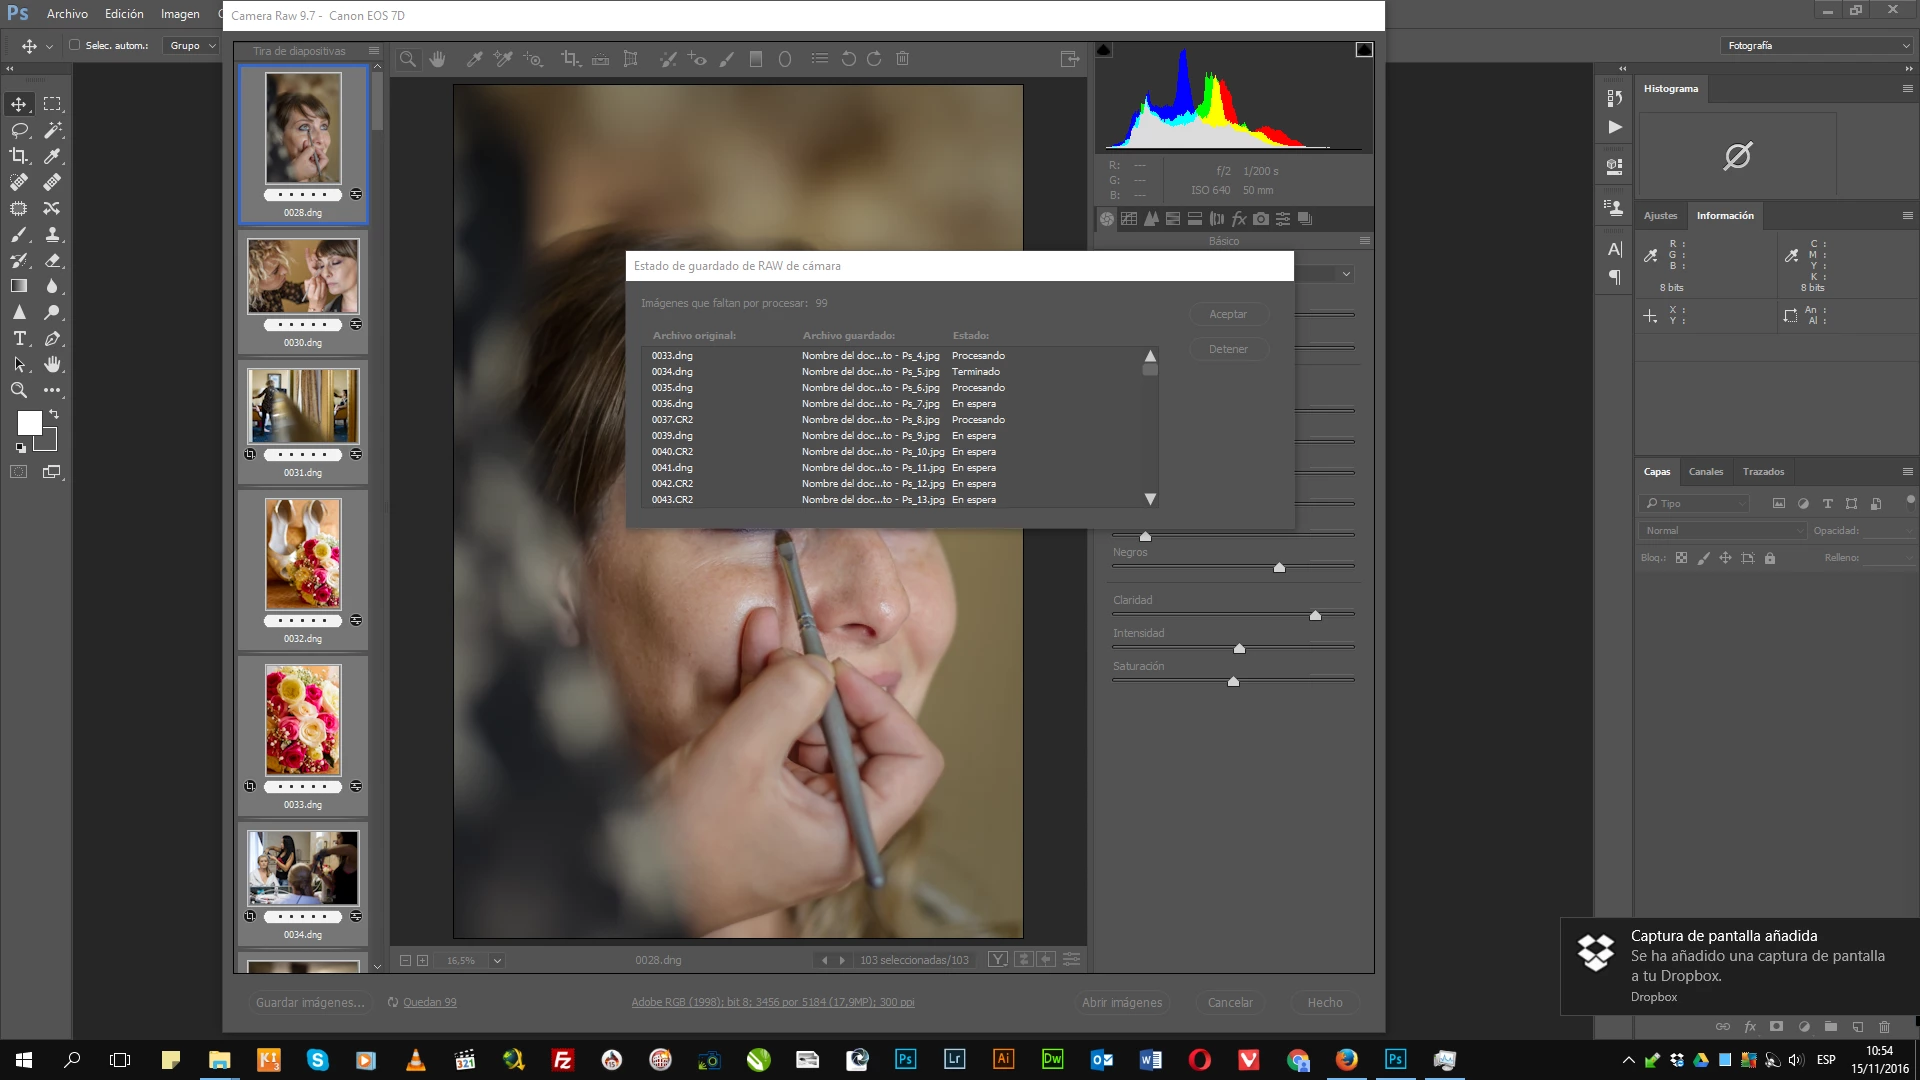Click the Adobe RGB workflow options link
The height and width of the screenshot is (1080, 1920).
[772, 1002]
